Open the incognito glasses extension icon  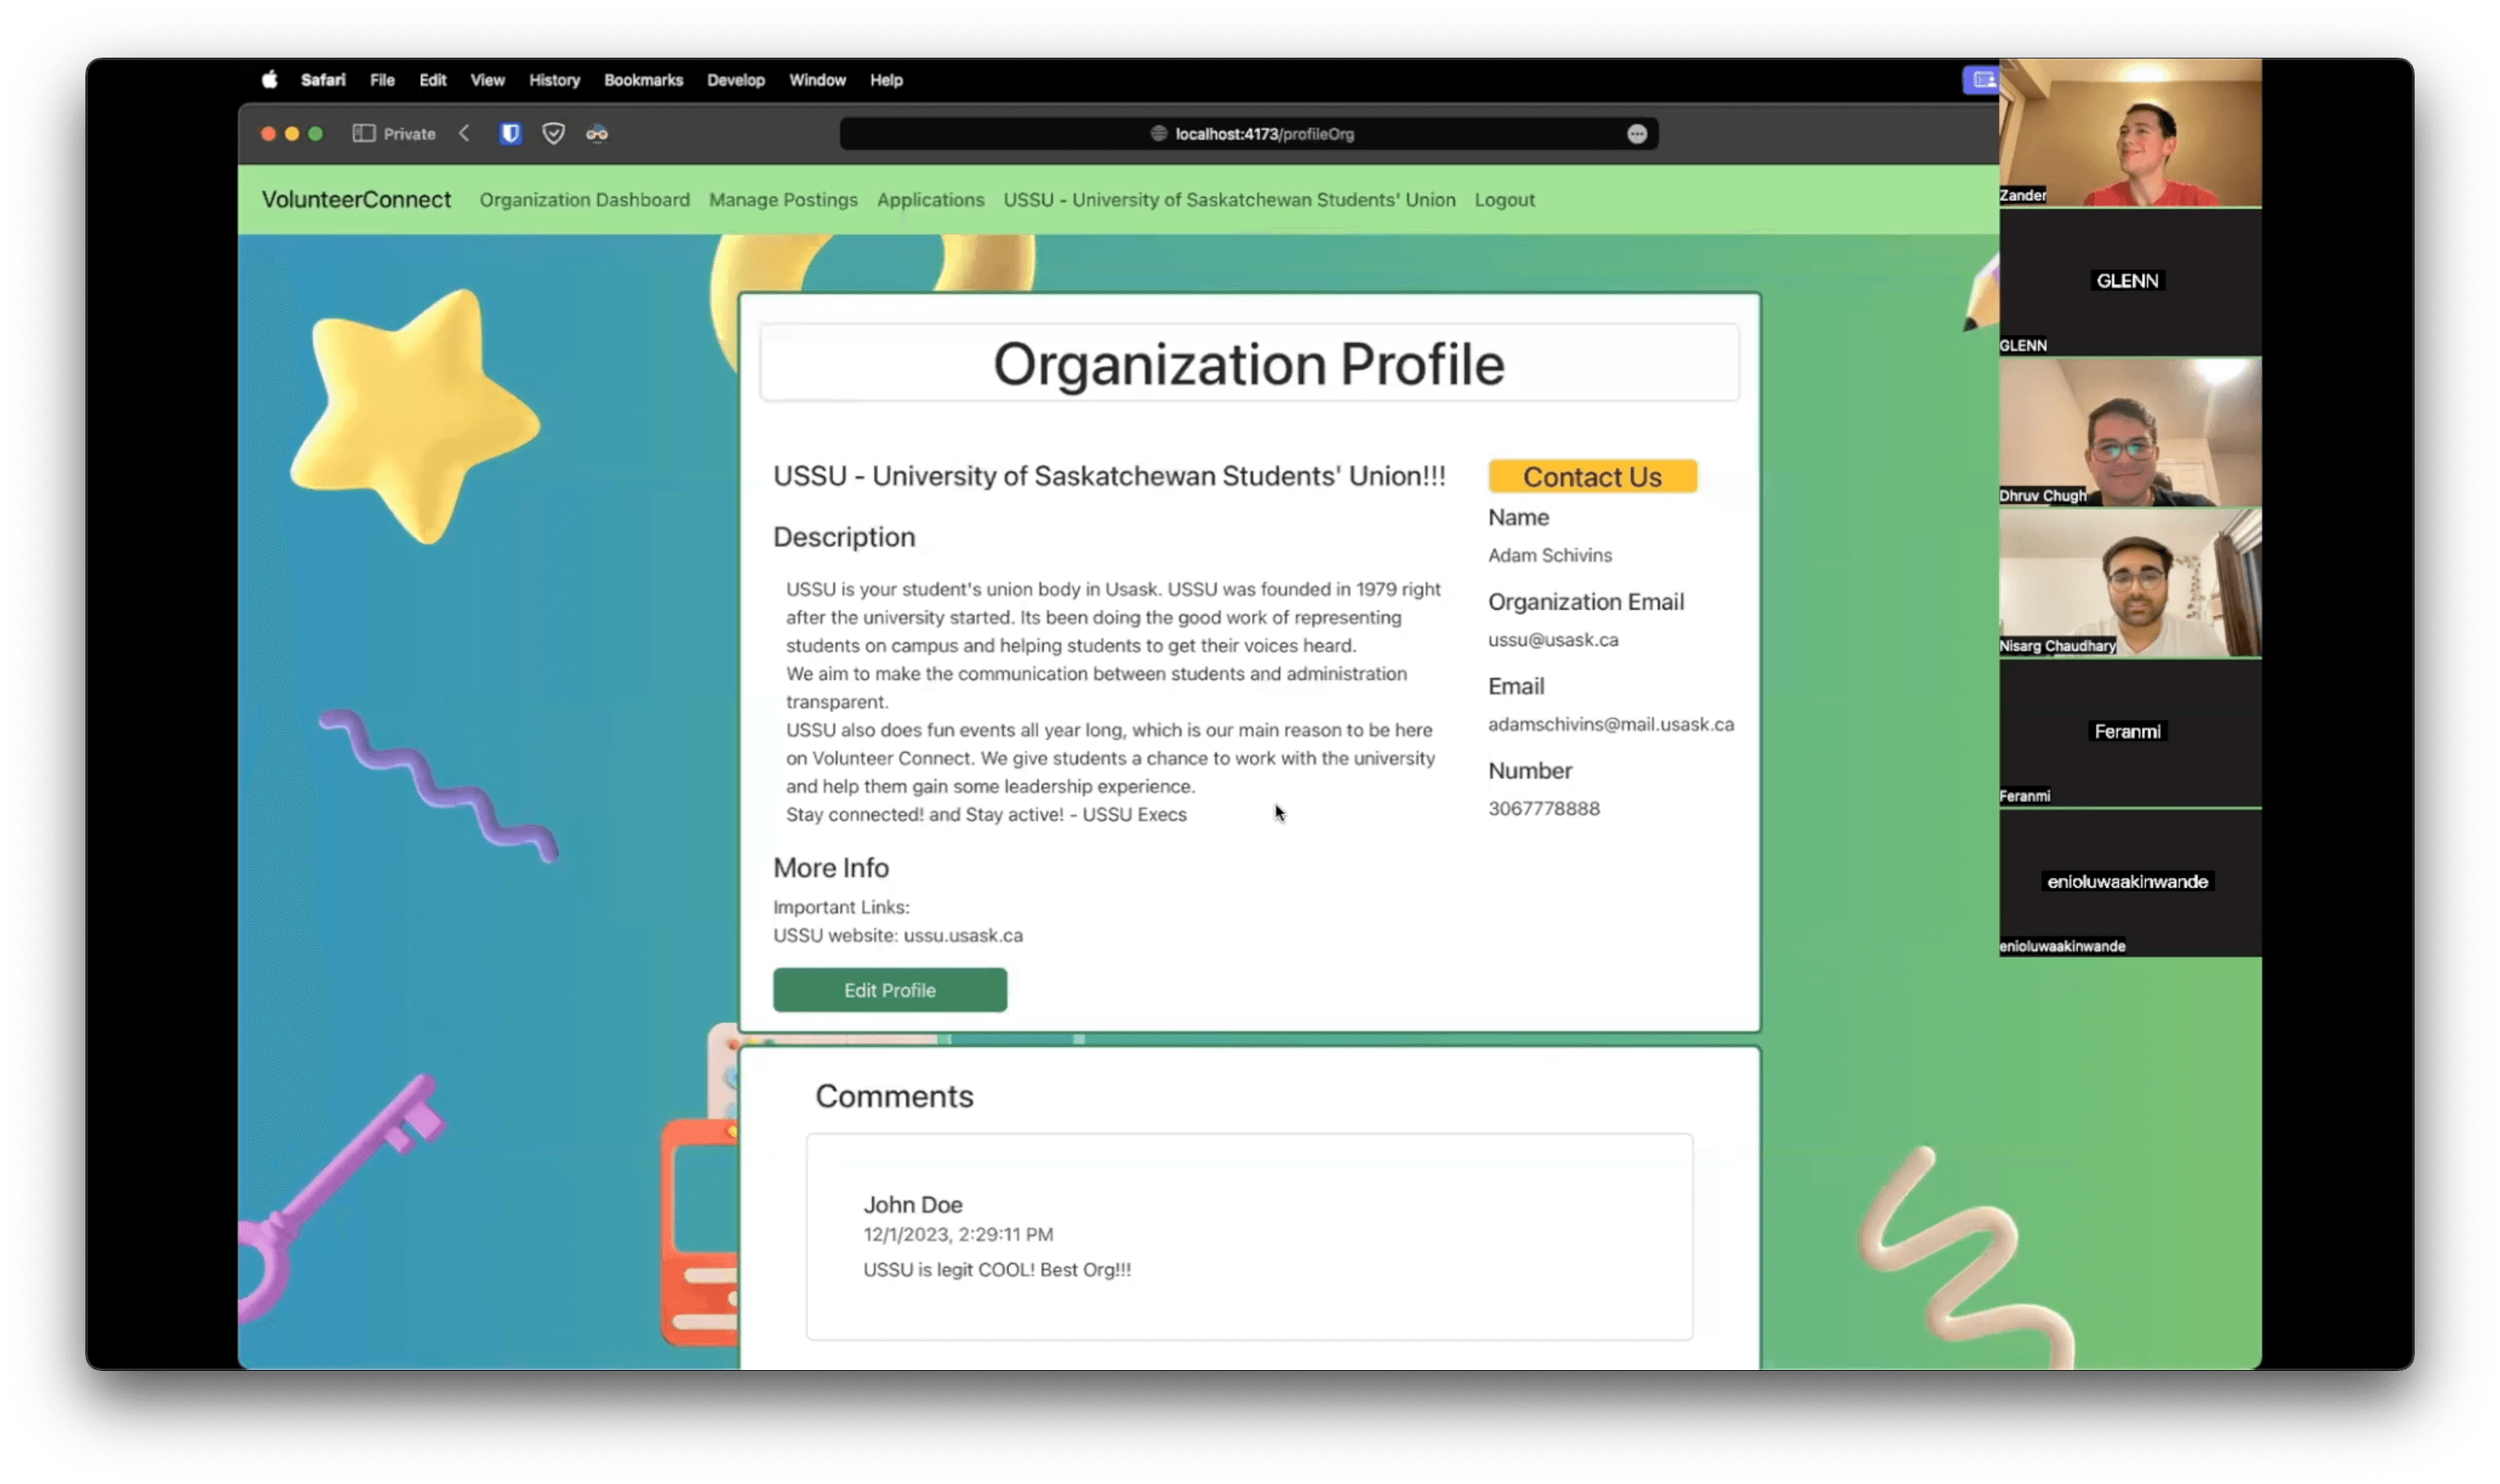pyautogui.click(x=598, y=133)
